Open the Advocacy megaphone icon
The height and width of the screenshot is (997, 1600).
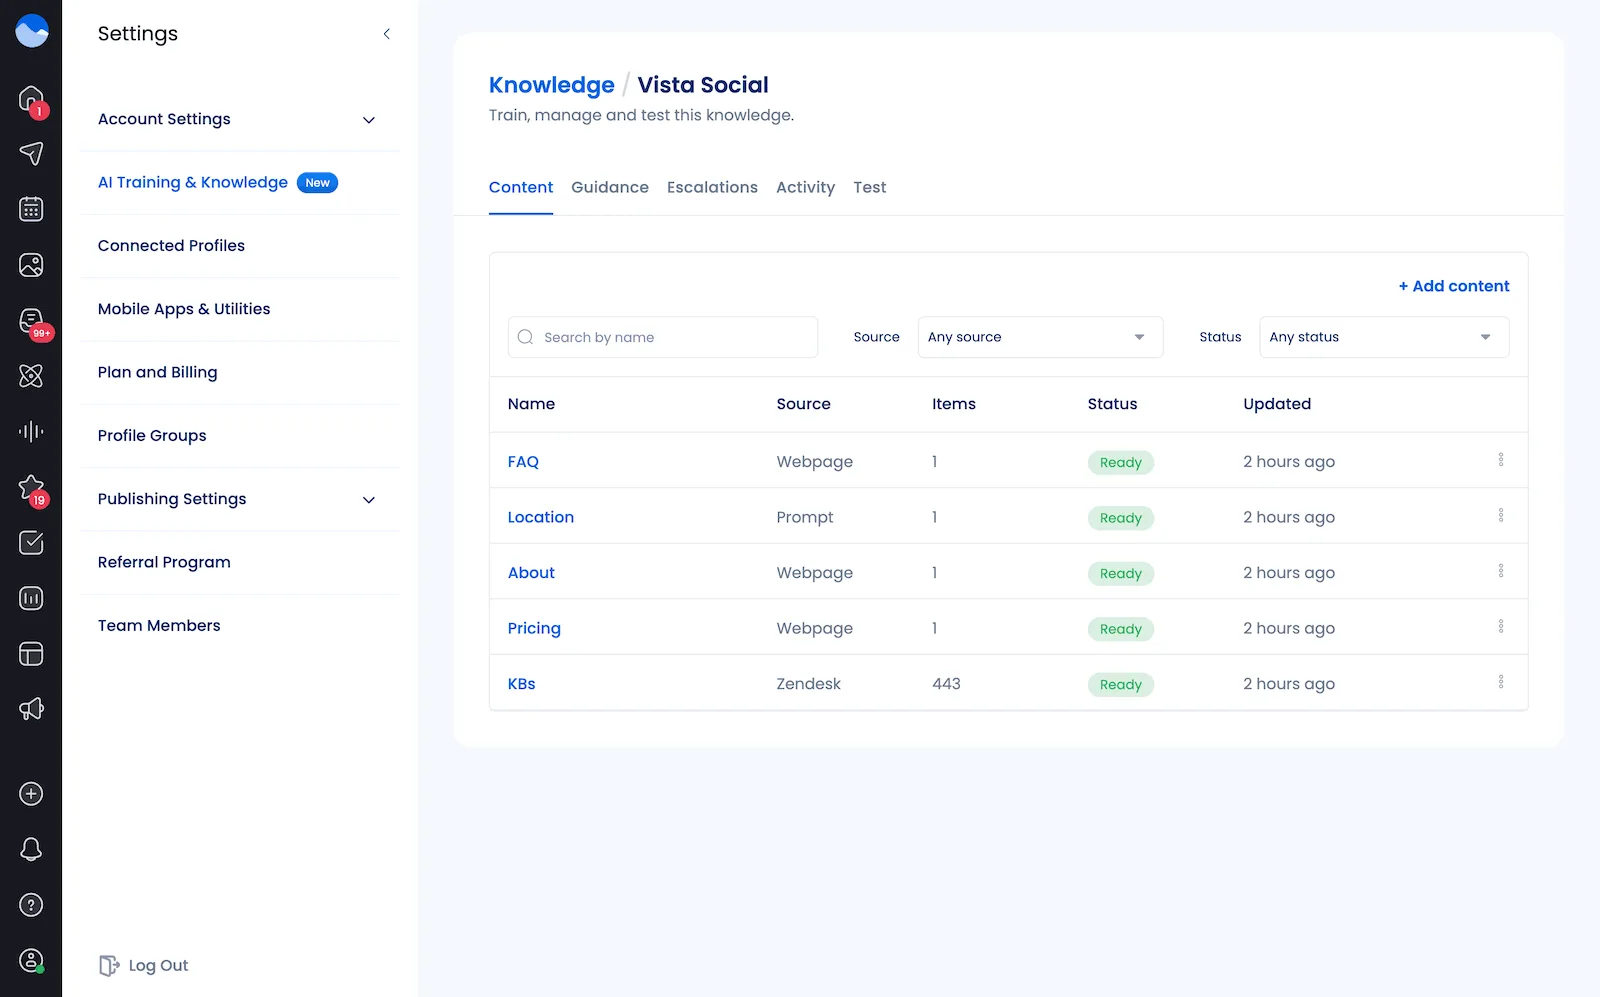(x=31, y=709)
